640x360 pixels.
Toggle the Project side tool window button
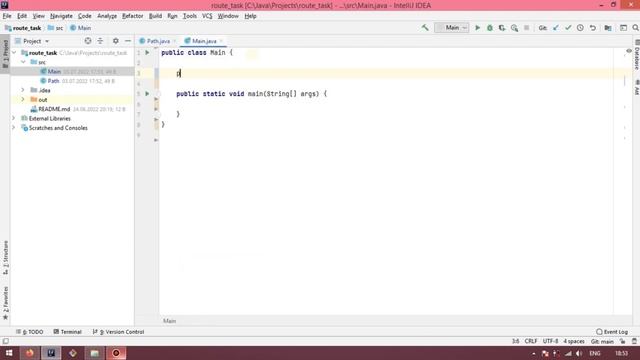[5, 54]
